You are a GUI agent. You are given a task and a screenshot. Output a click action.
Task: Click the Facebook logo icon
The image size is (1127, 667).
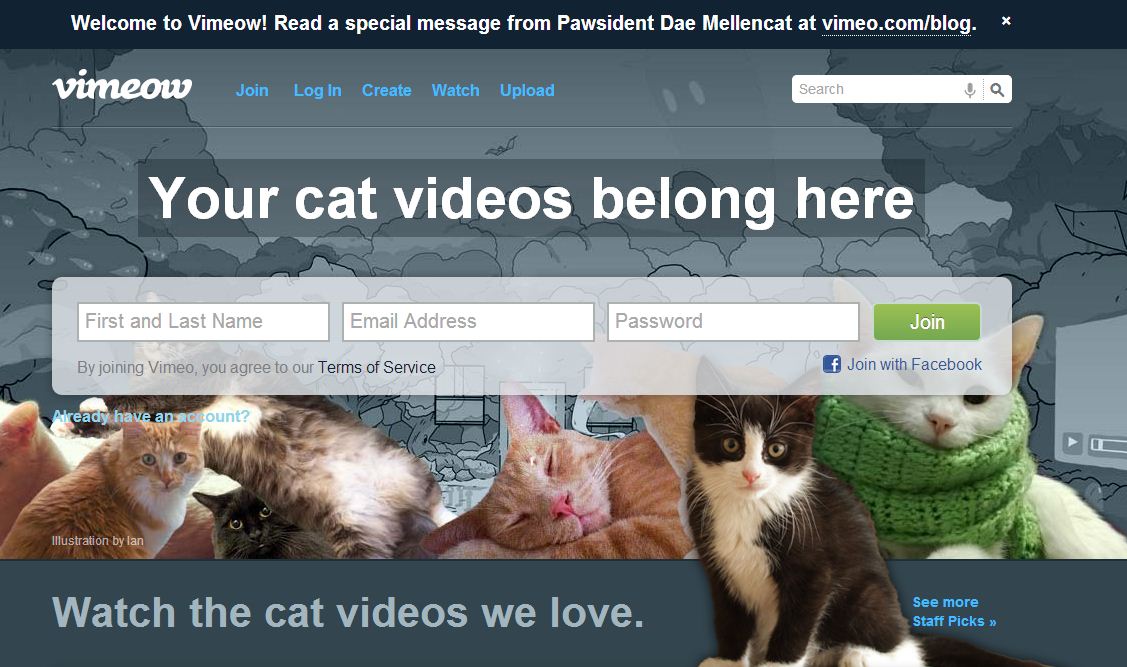(832, 364)
